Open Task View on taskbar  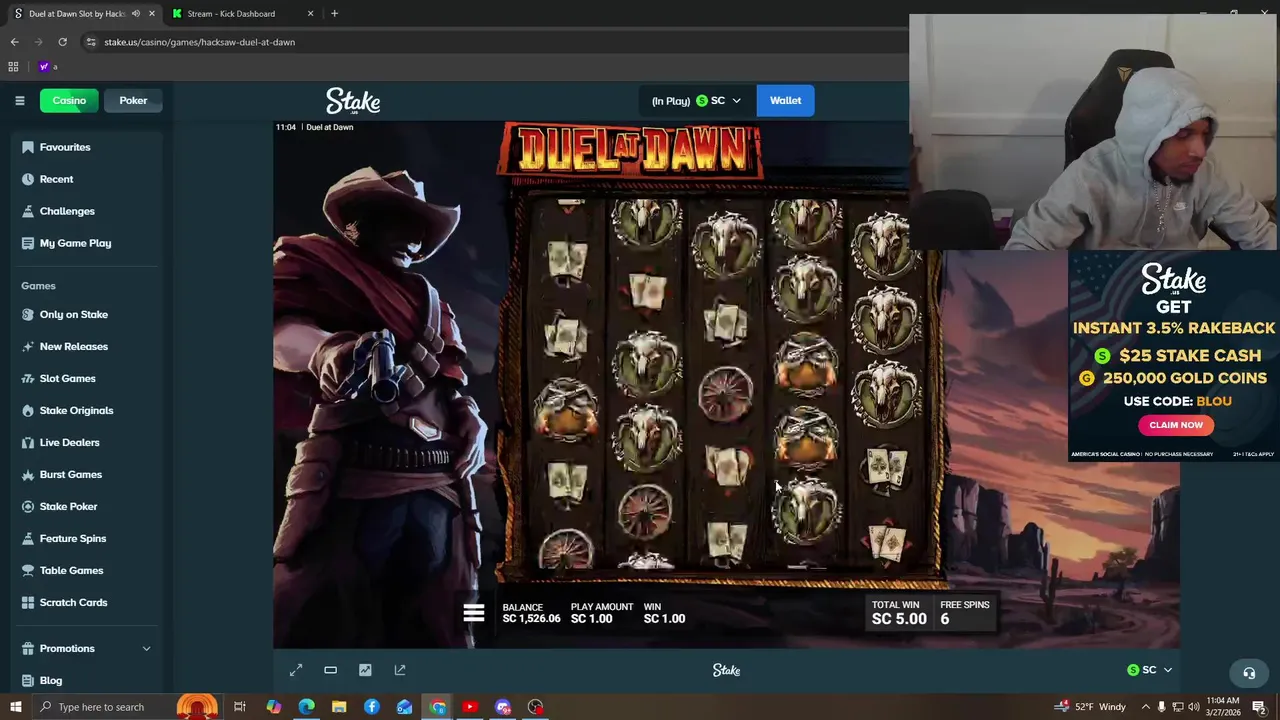[x=240, y=707]
